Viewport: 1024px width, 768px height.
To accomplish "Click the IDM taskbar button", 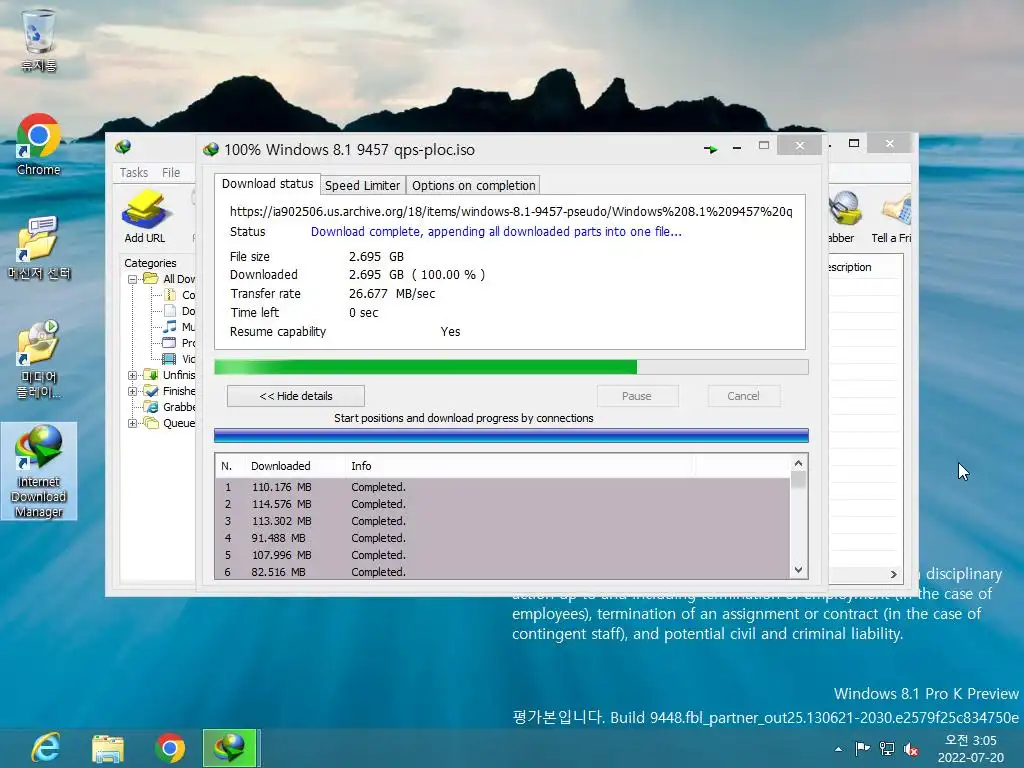I will (231, 748).
